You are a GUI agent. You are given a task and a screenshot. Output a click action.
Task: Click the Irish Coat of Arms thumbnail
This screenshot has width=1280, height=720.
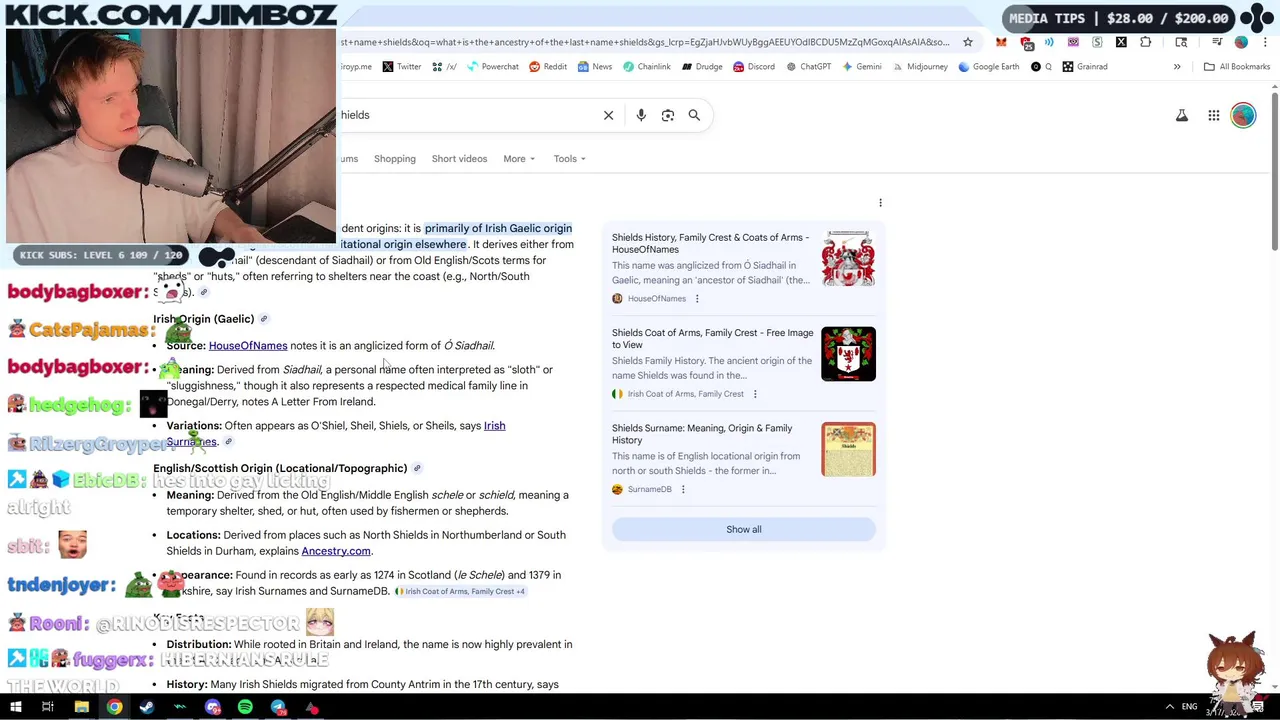click(x=848, y=354)
